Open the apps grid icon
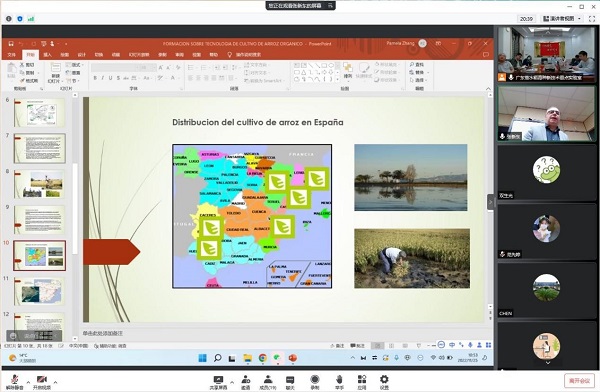The width and height of the screenshot is (600, 392). [362, 382]
